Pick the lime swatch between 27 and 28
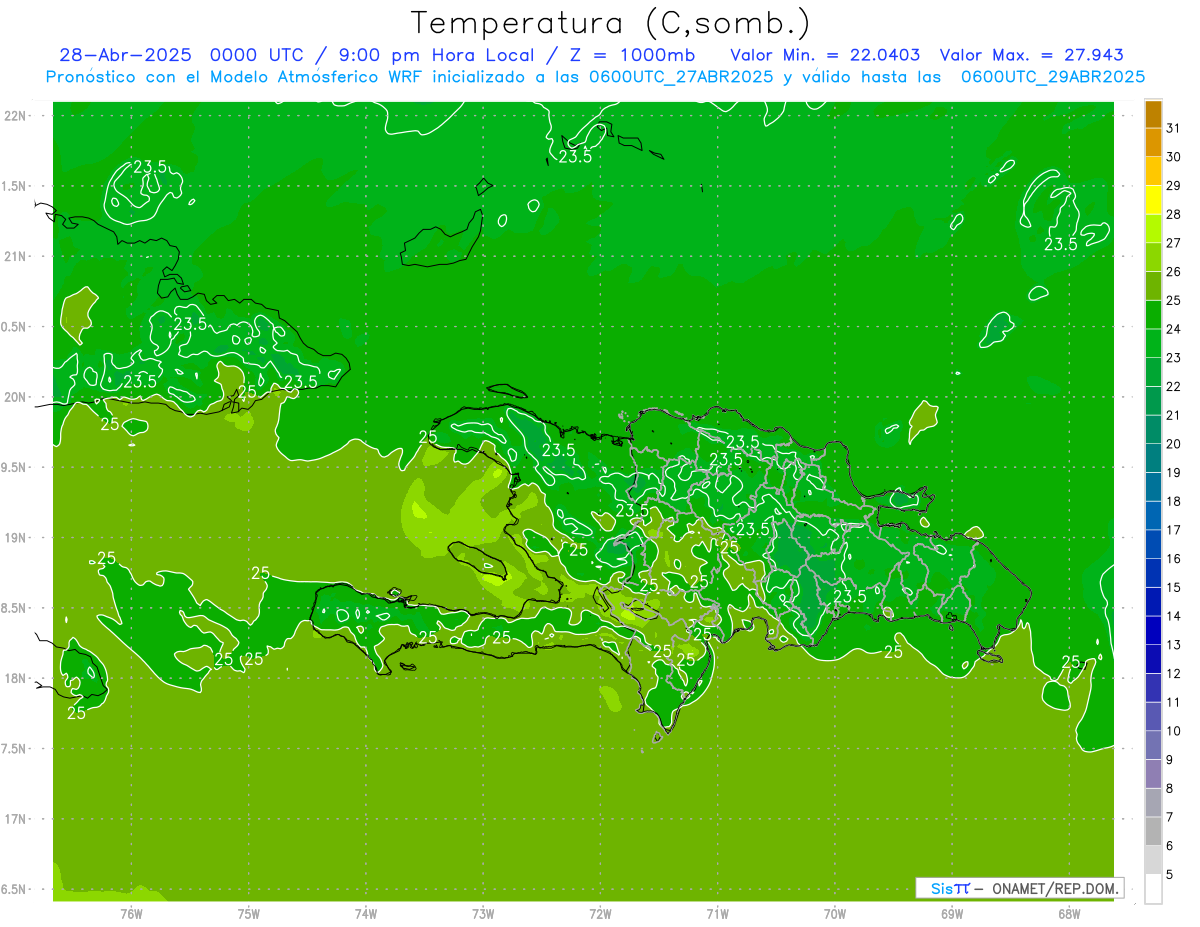The image size is (1200, 927). pos(1153,229)
